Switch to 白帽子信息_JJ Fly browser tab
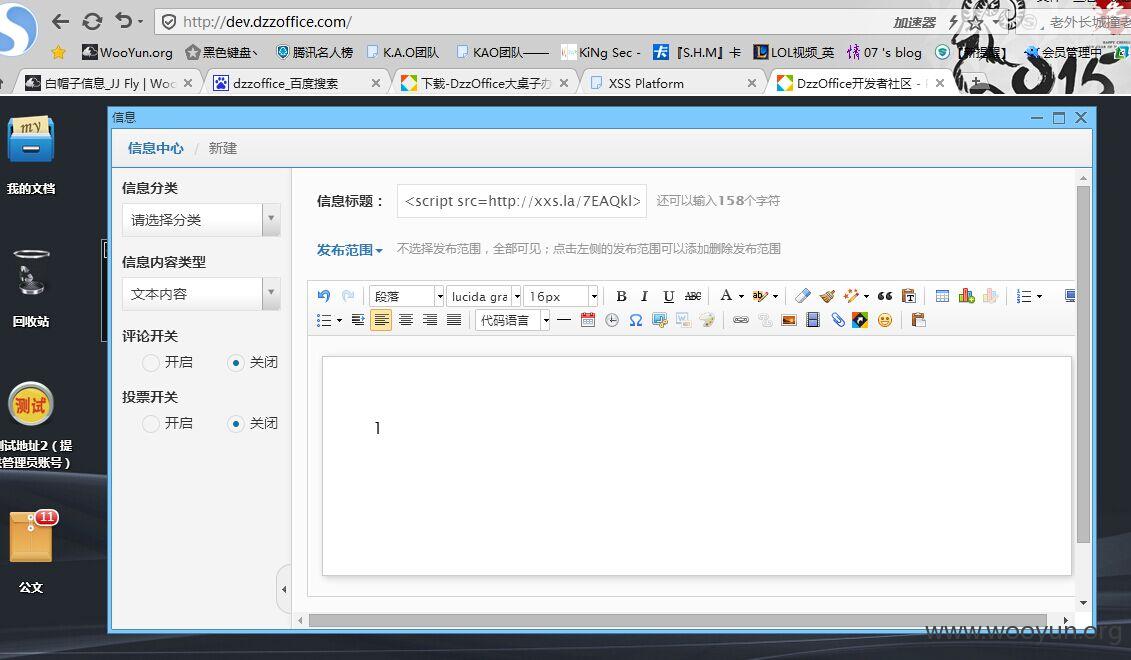This screenshot has width=1131, height=660. [108, 84]
